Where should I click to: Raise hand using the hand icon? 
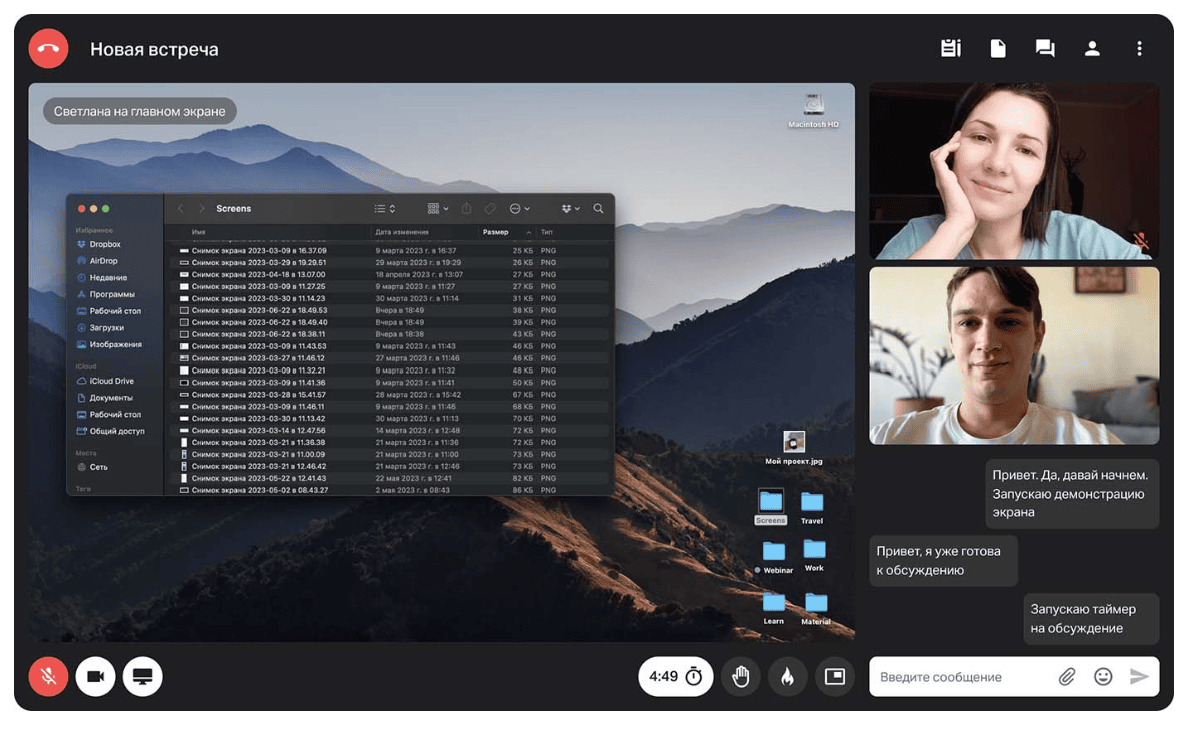tap(741, 677)
